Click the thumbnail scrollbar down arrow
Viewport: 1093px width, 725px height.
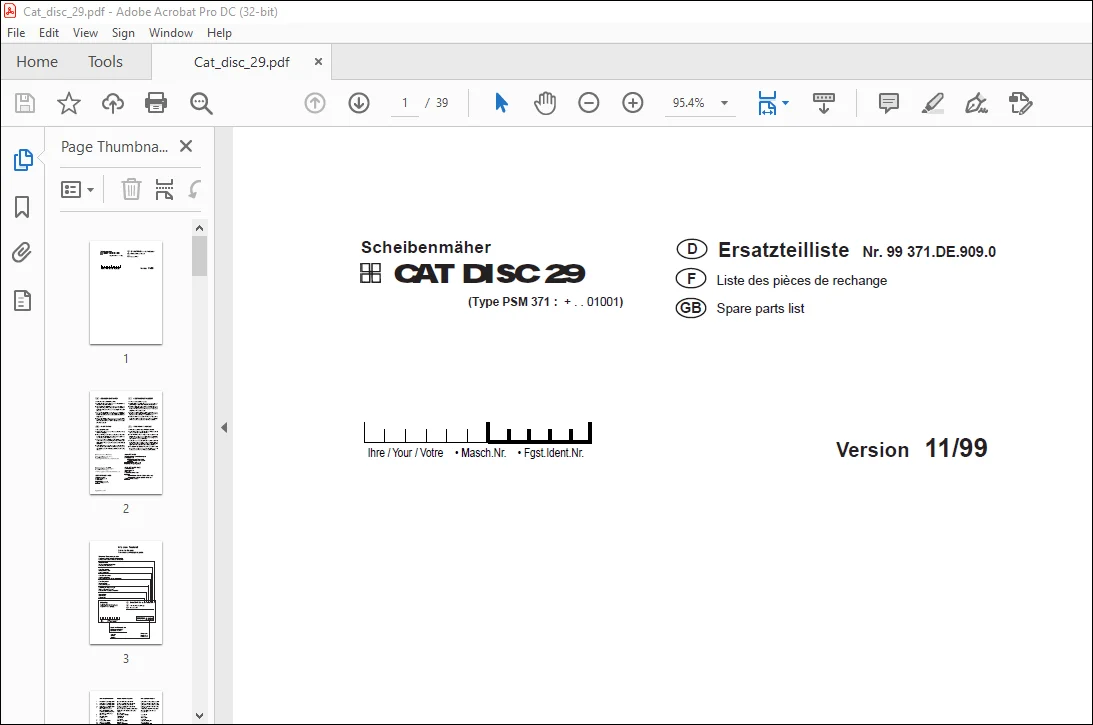199,715
